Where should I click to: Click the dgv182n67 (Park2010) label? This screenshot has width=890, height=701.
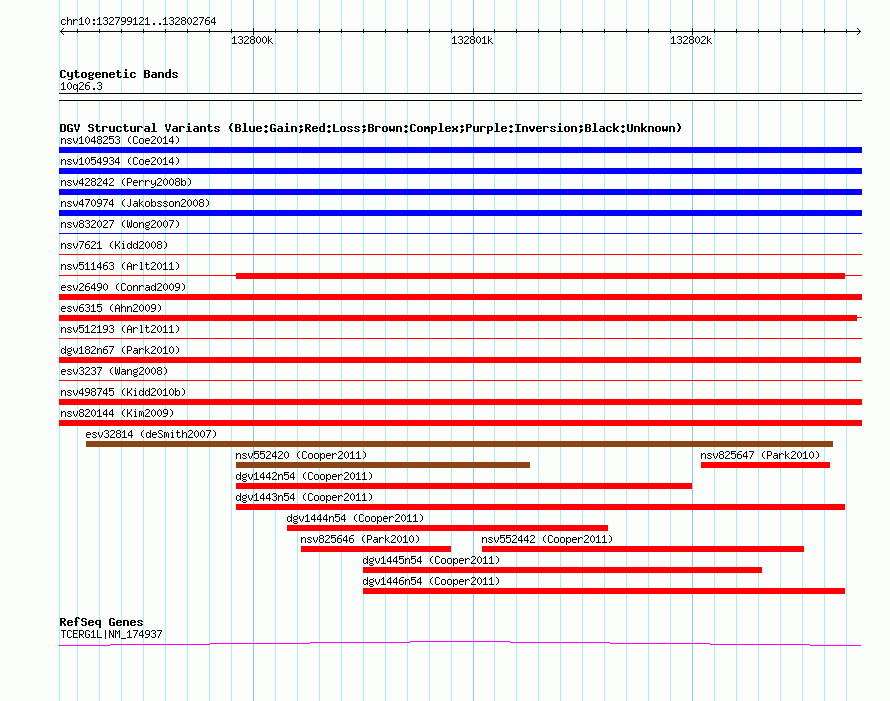[120, 350]
